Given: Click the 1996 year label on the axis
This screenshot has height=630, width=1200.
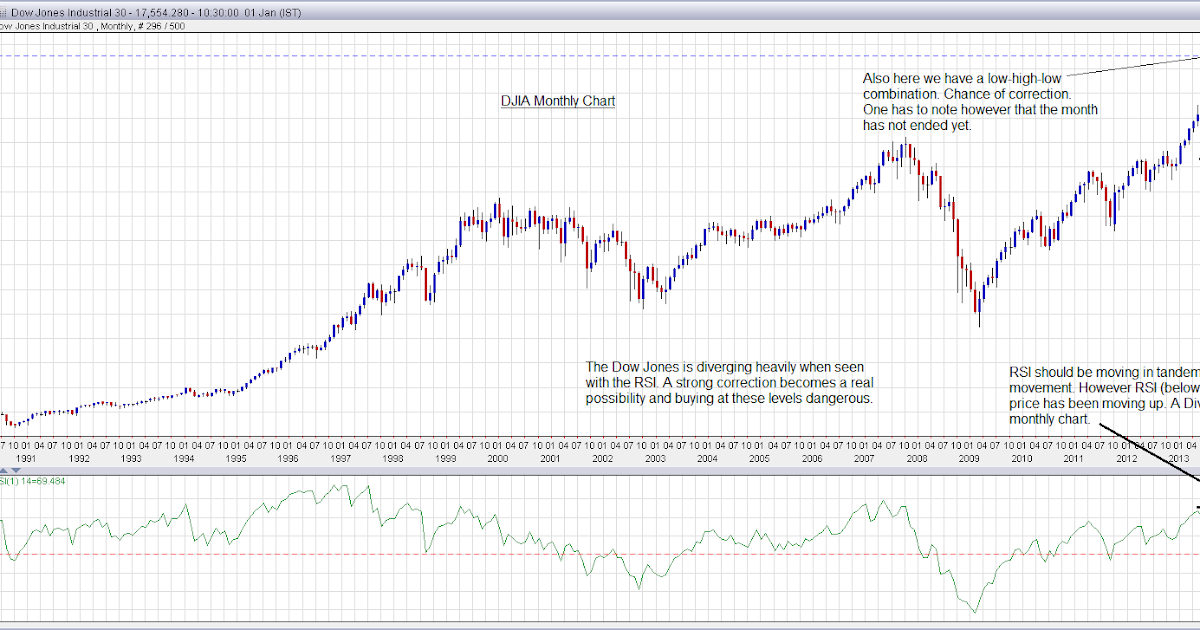Looking at the screenshot, I should pos(288,459).
